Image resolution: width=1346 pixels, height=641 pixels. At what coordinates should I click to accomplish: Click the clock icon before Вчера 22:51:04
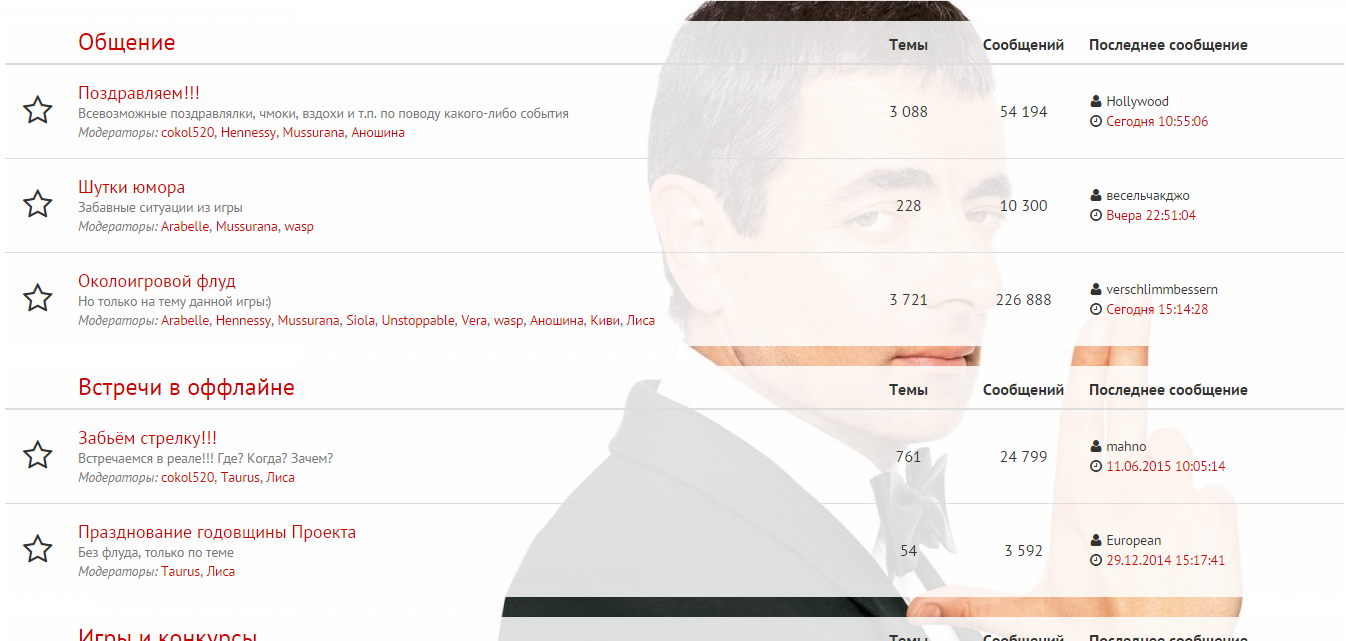click(1096, 215)
